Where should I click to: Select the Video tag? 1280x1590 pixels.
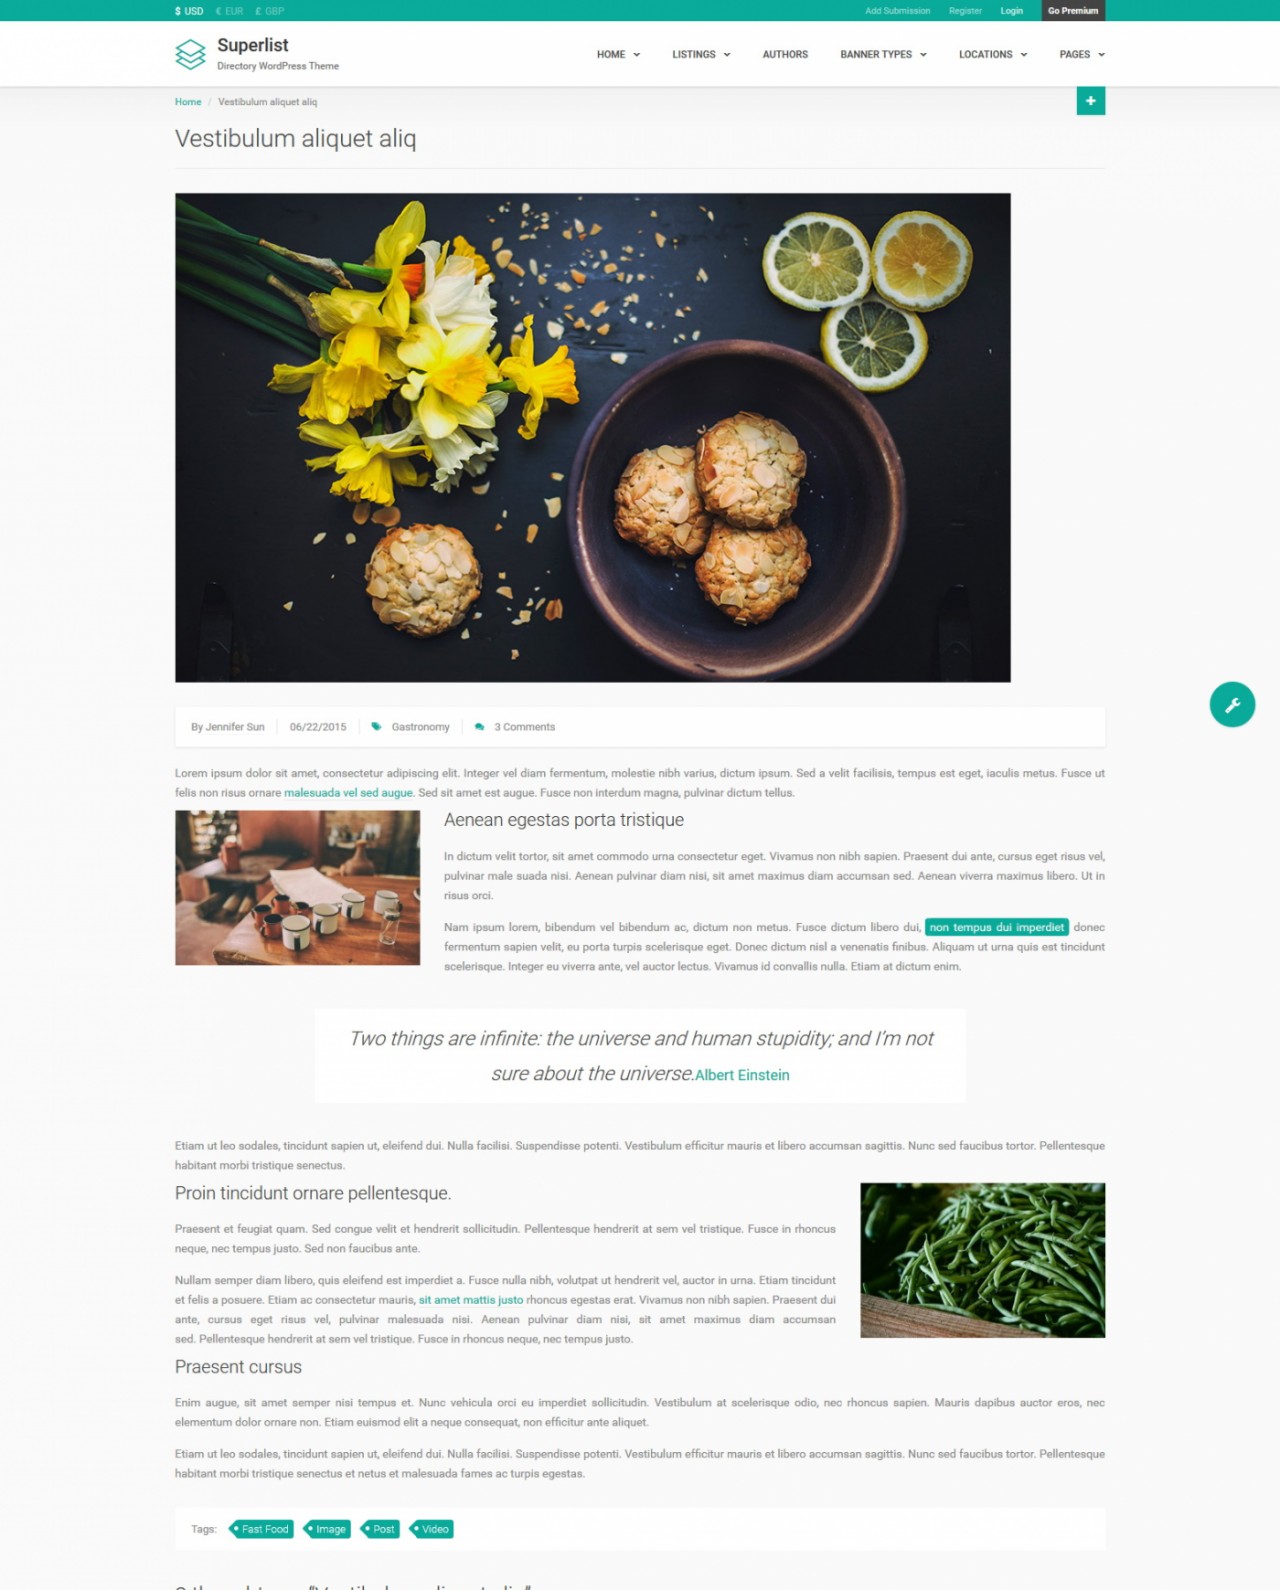tap(432, 1529)
